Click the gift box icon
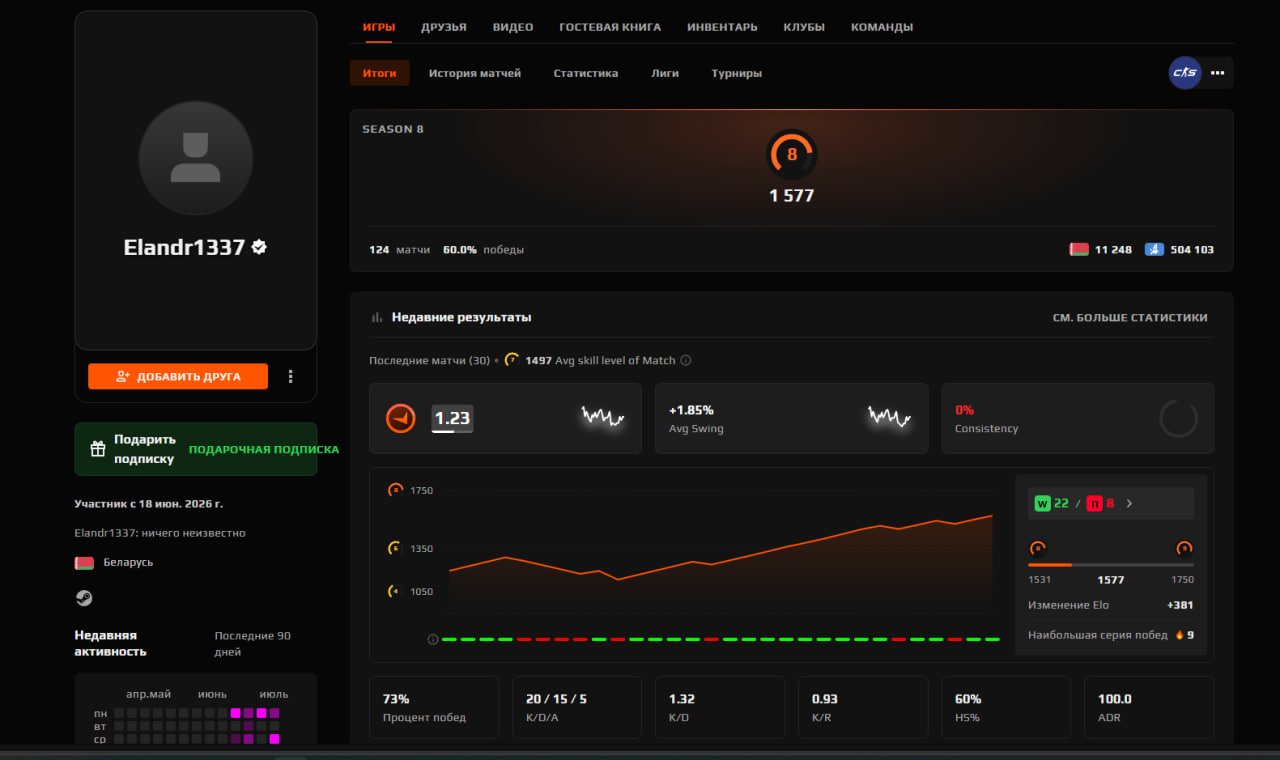The width and height of the screenshot is (1280, 760). click(x=98, y=449)
